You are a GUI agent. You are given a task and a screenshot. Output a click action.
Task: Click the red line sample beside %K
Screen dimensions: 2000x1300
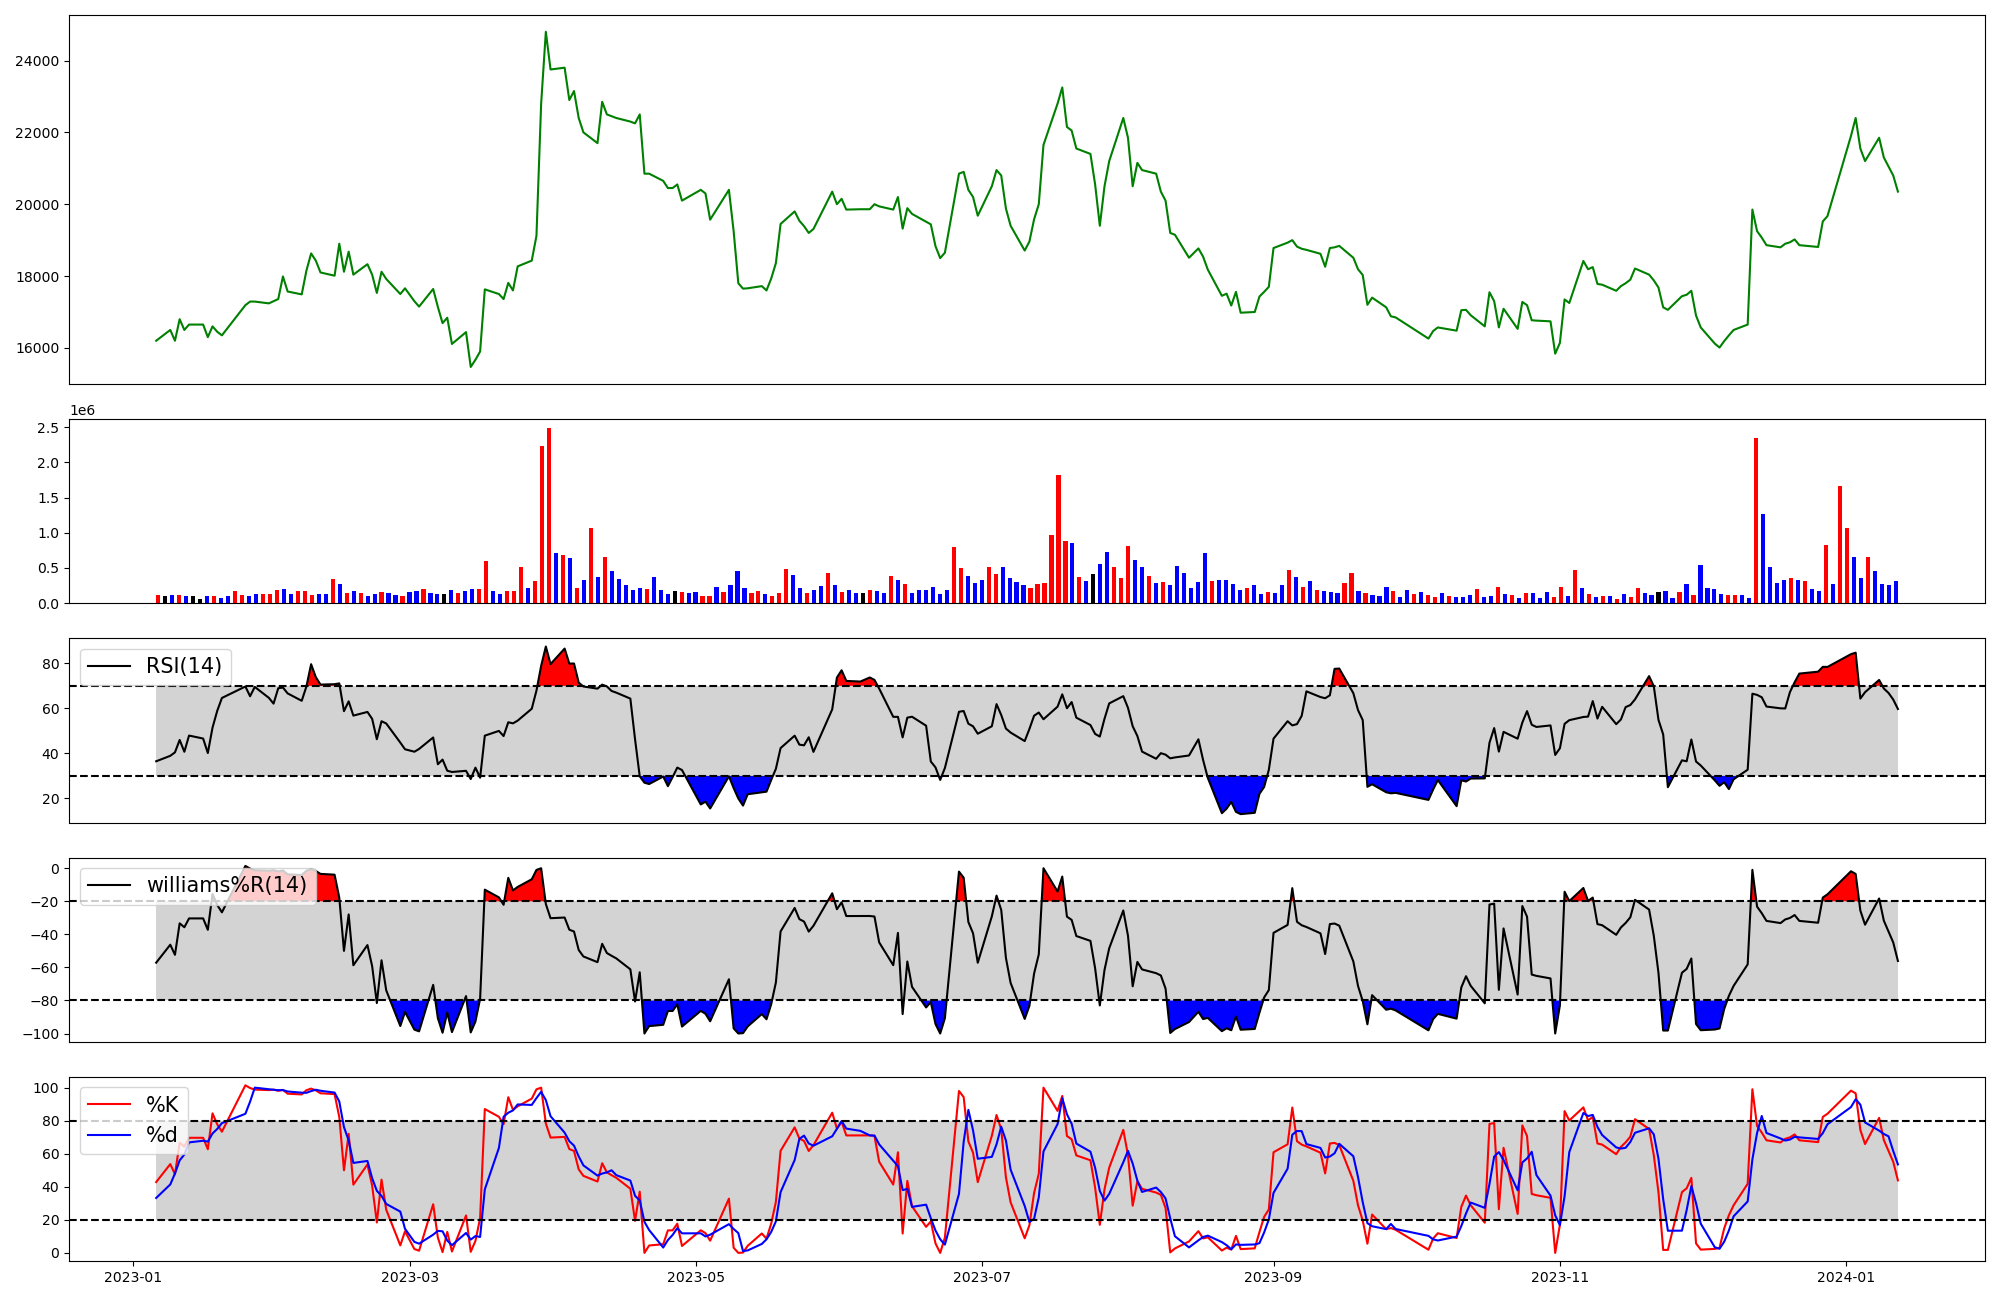(110, 1105)
